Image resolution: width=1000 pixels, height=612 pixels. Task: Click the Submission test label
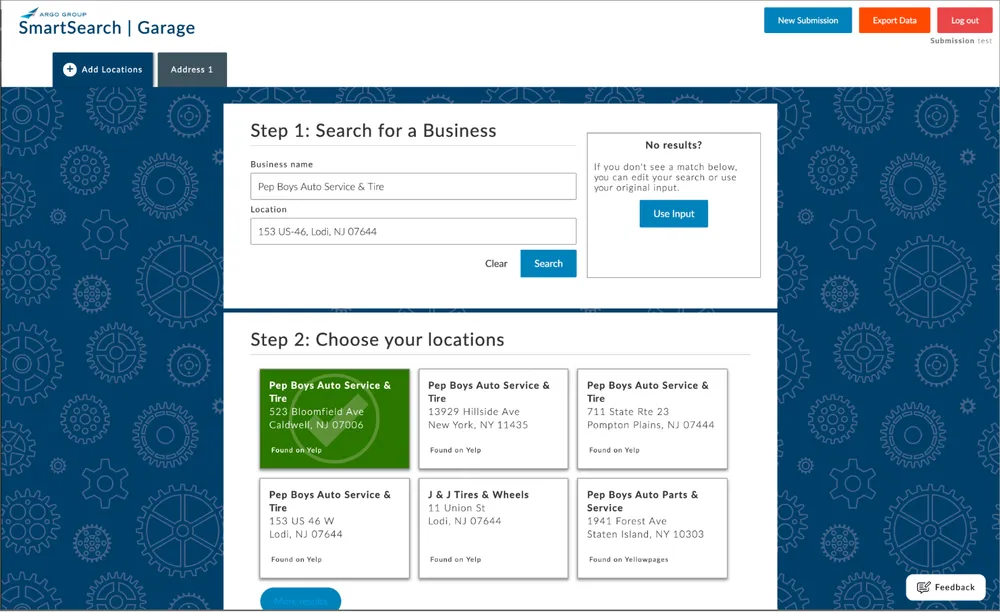(x=960, y=41)
